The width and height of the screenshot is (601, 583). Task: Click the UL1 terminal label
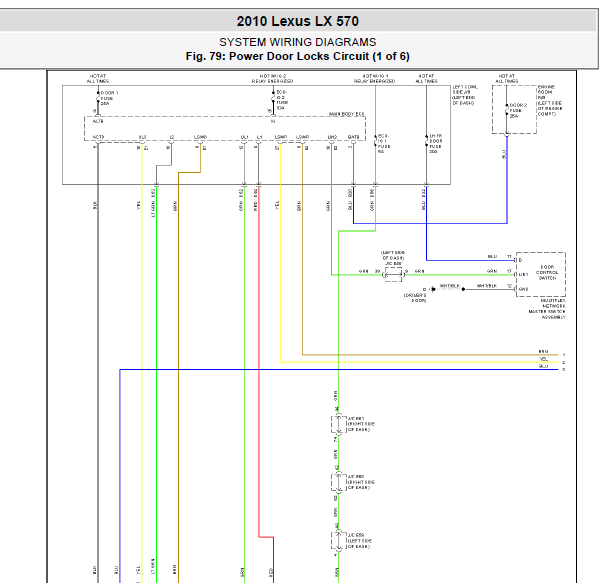pos(244,137)
